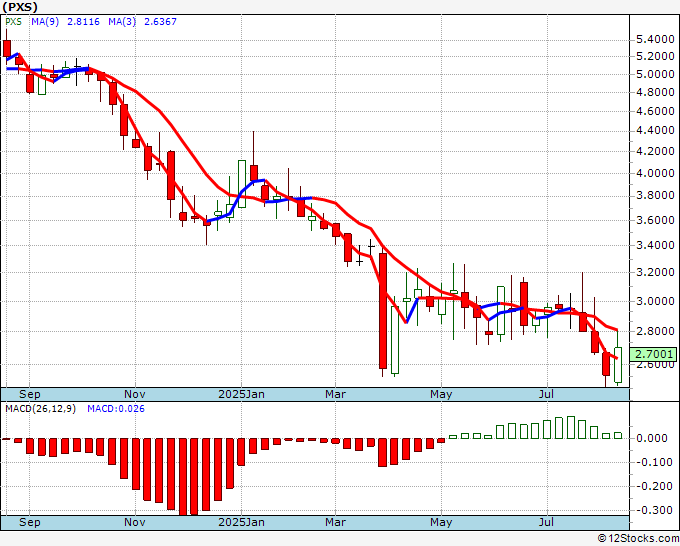Click the 4.0000 price axis label
The image size is (680, 546).
tap(655, 173)
